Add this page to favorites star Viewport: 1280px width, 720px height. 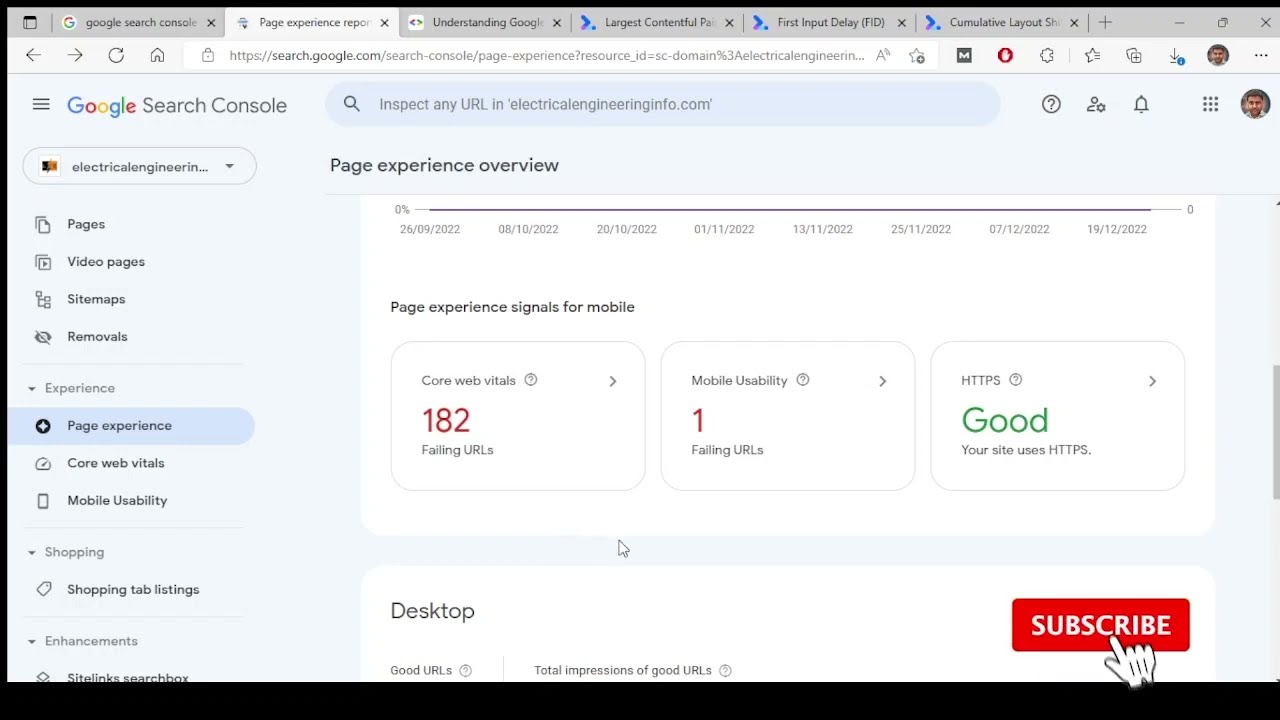(x=917, y=56)
